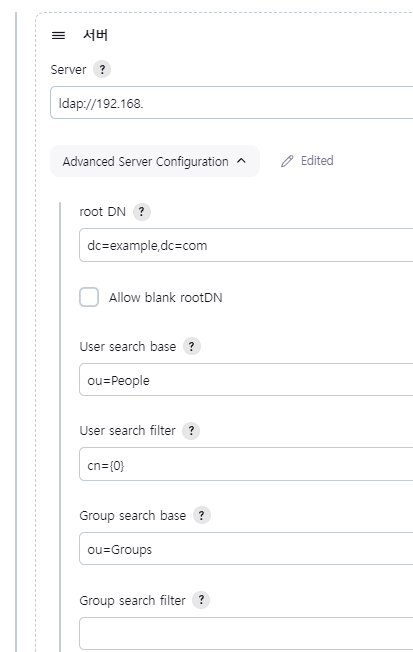Show help for User search filter

pyautogui.click(x=191, y=430)
